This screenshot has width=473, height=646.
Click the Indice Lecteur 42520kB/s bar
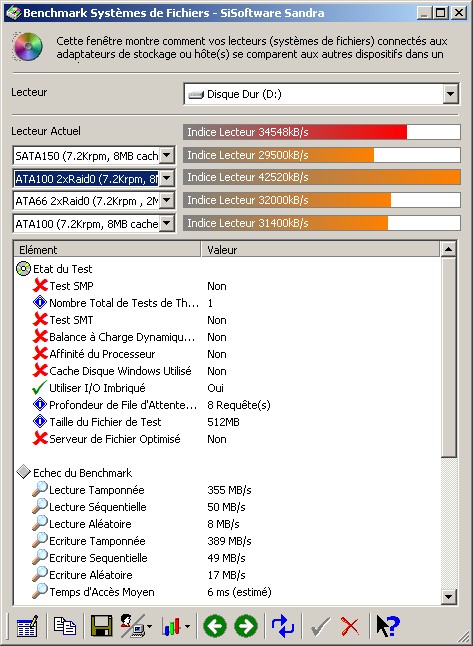pyautogui.click(x=321, y=177)
